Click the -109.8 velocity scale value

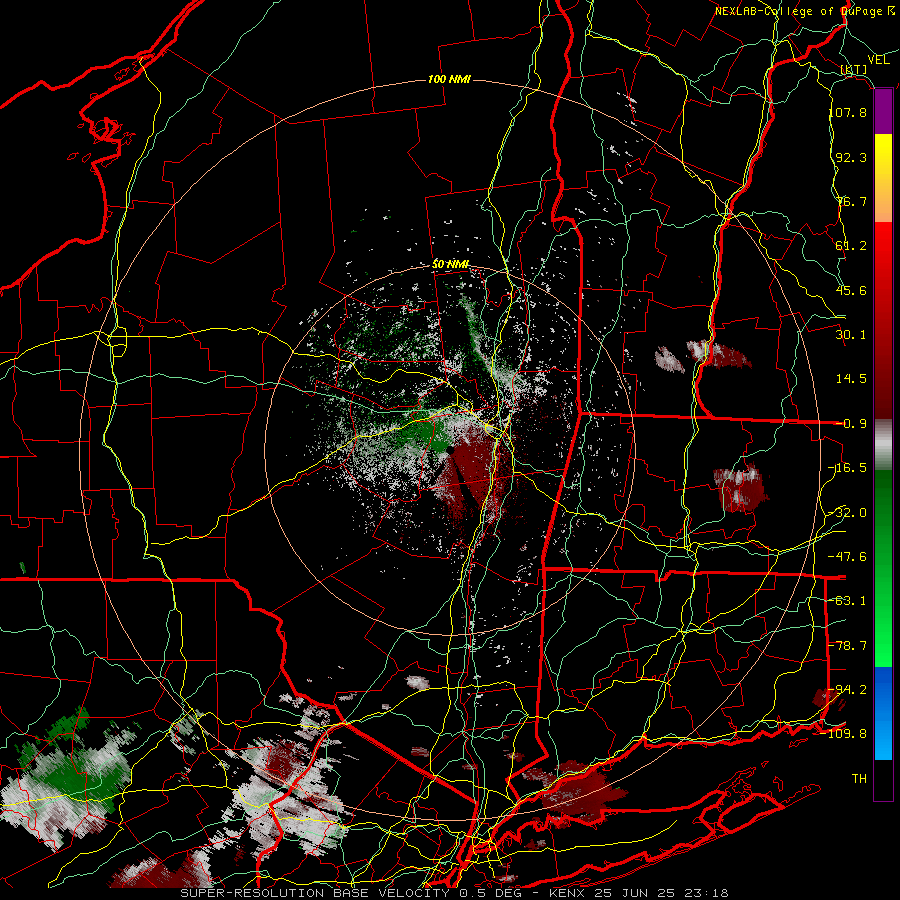click(844, 734)
